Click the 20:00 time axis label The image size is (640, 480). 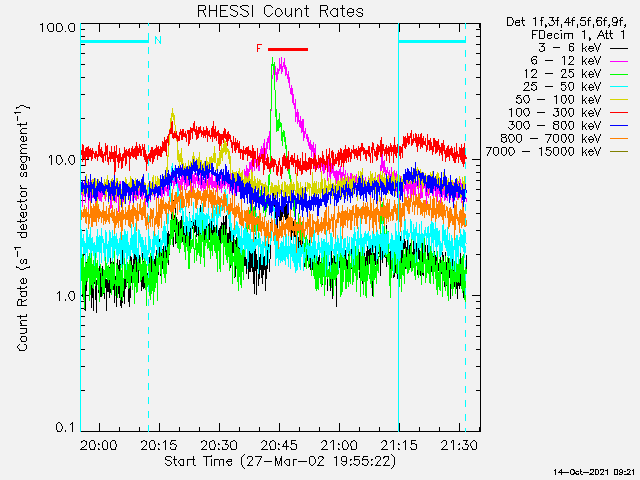(x=98, y=445)
